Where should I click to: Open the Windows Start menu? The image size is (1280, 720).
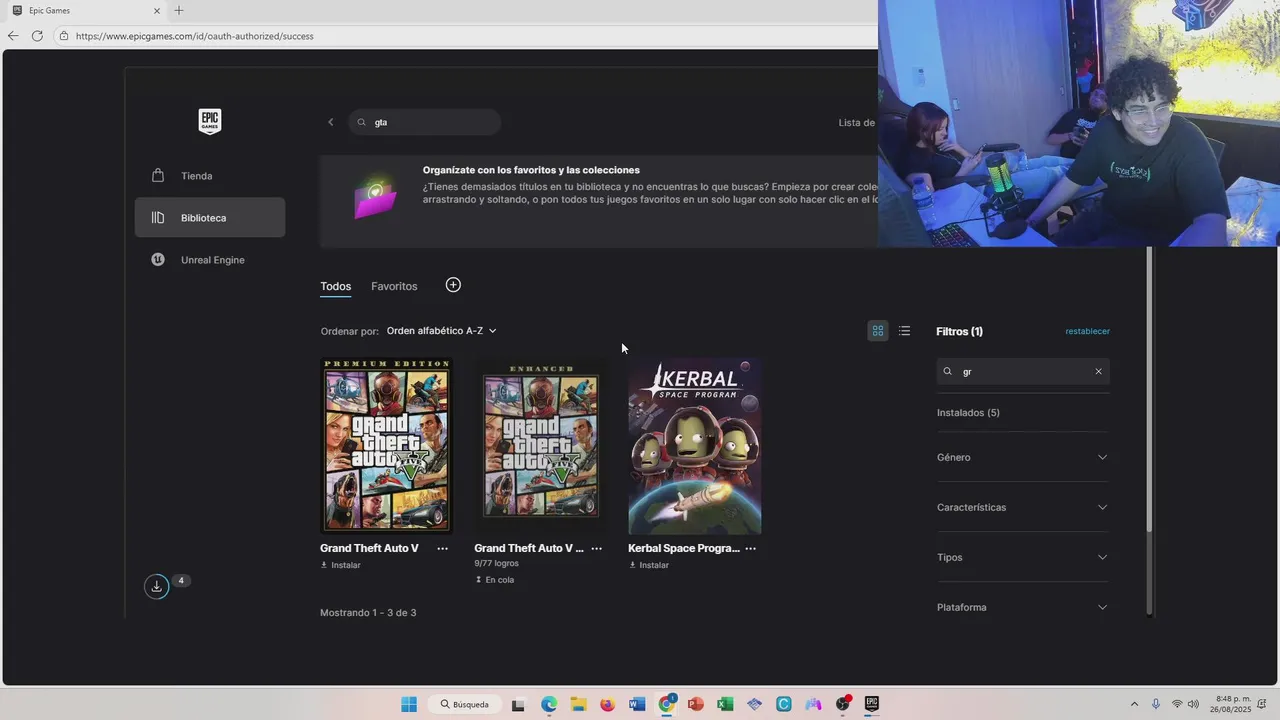pyautogui.click(x=409, y=704)
